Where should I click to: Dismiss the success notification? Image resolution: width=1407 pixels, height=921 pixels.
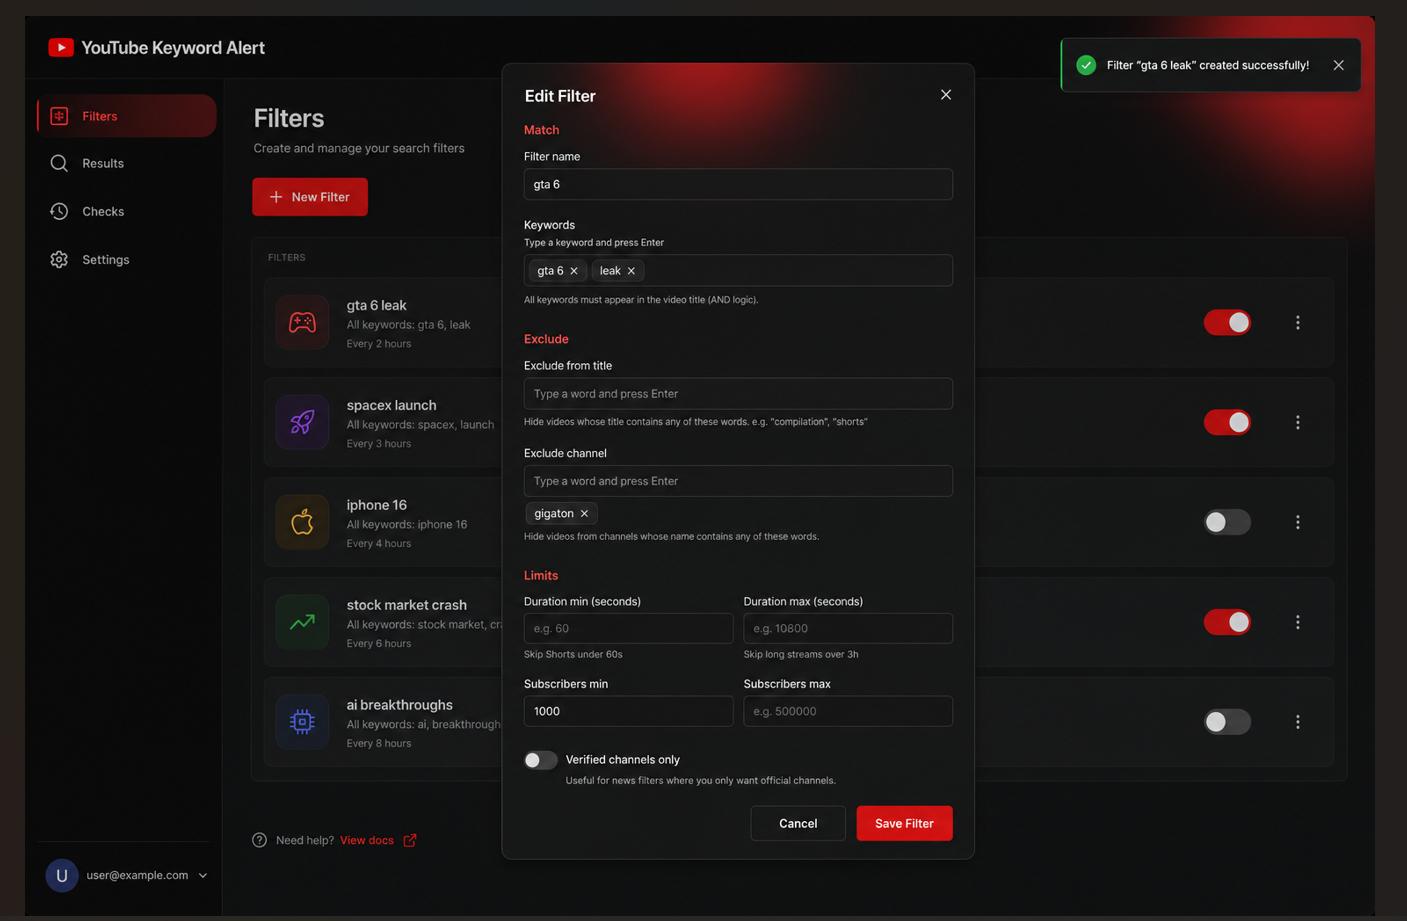[x=1338, y=65]
